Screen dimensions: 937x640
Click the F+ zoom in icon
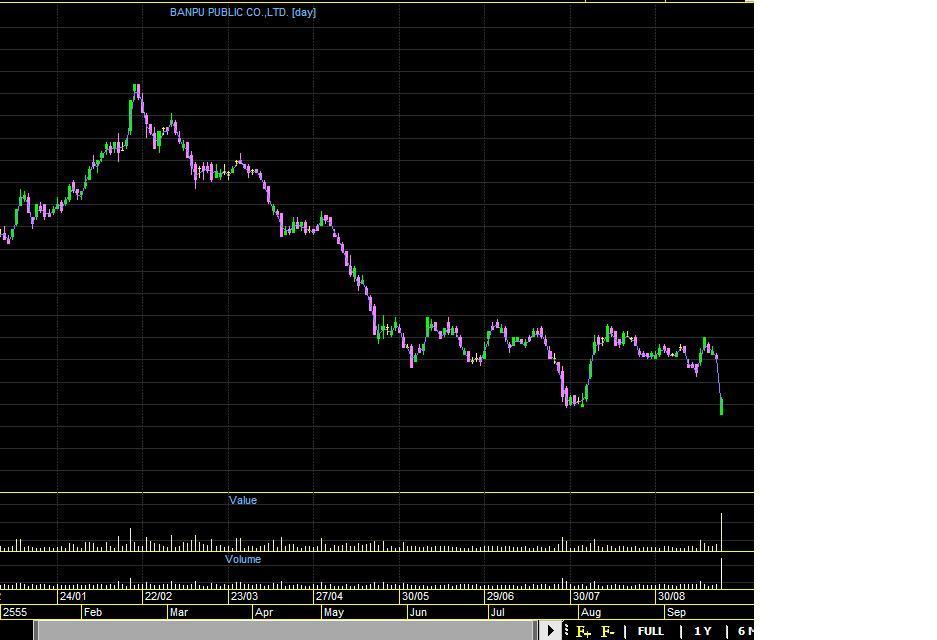584,631
